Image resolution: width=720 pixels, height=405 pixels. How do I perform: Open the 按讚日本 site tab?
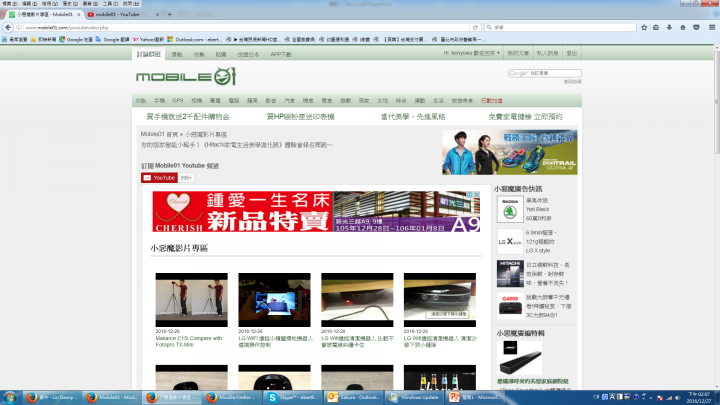(248, 54)
